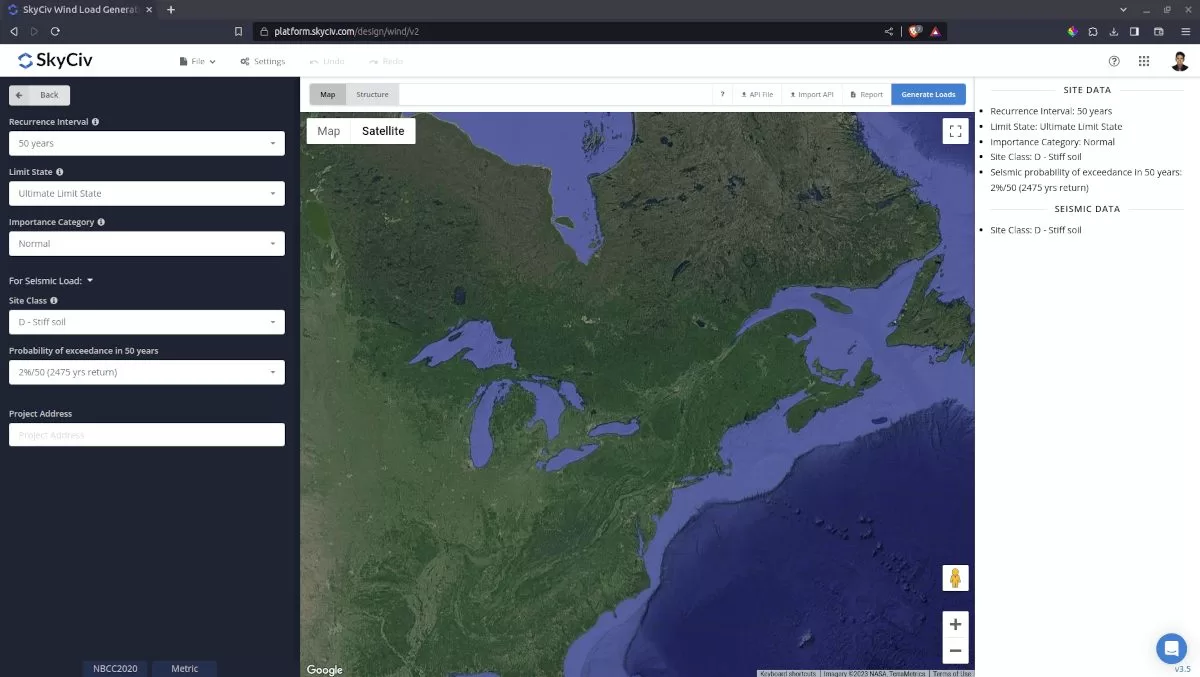1200x677 pixels.
Task: Open the File menu
Action: 197,61
